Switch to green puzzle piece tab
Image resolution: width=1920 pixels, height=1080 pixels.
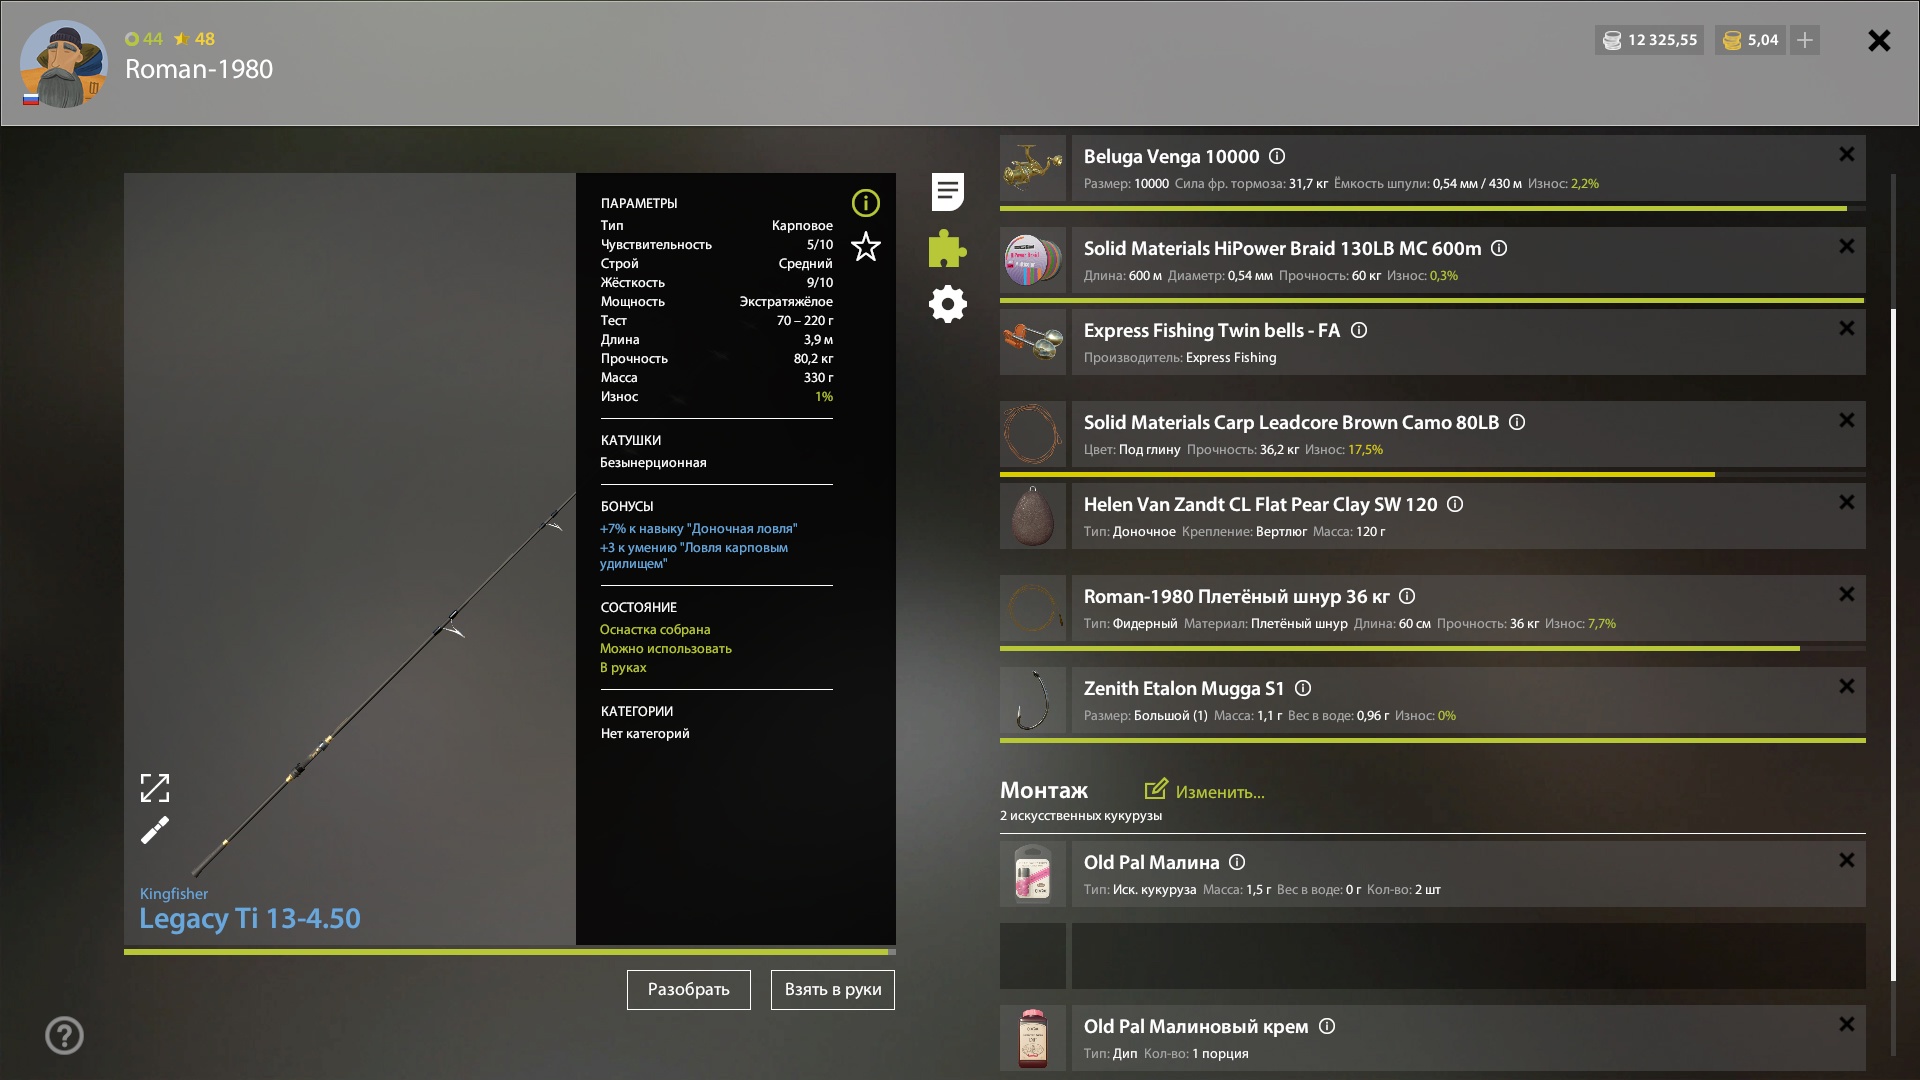[947, 248]
